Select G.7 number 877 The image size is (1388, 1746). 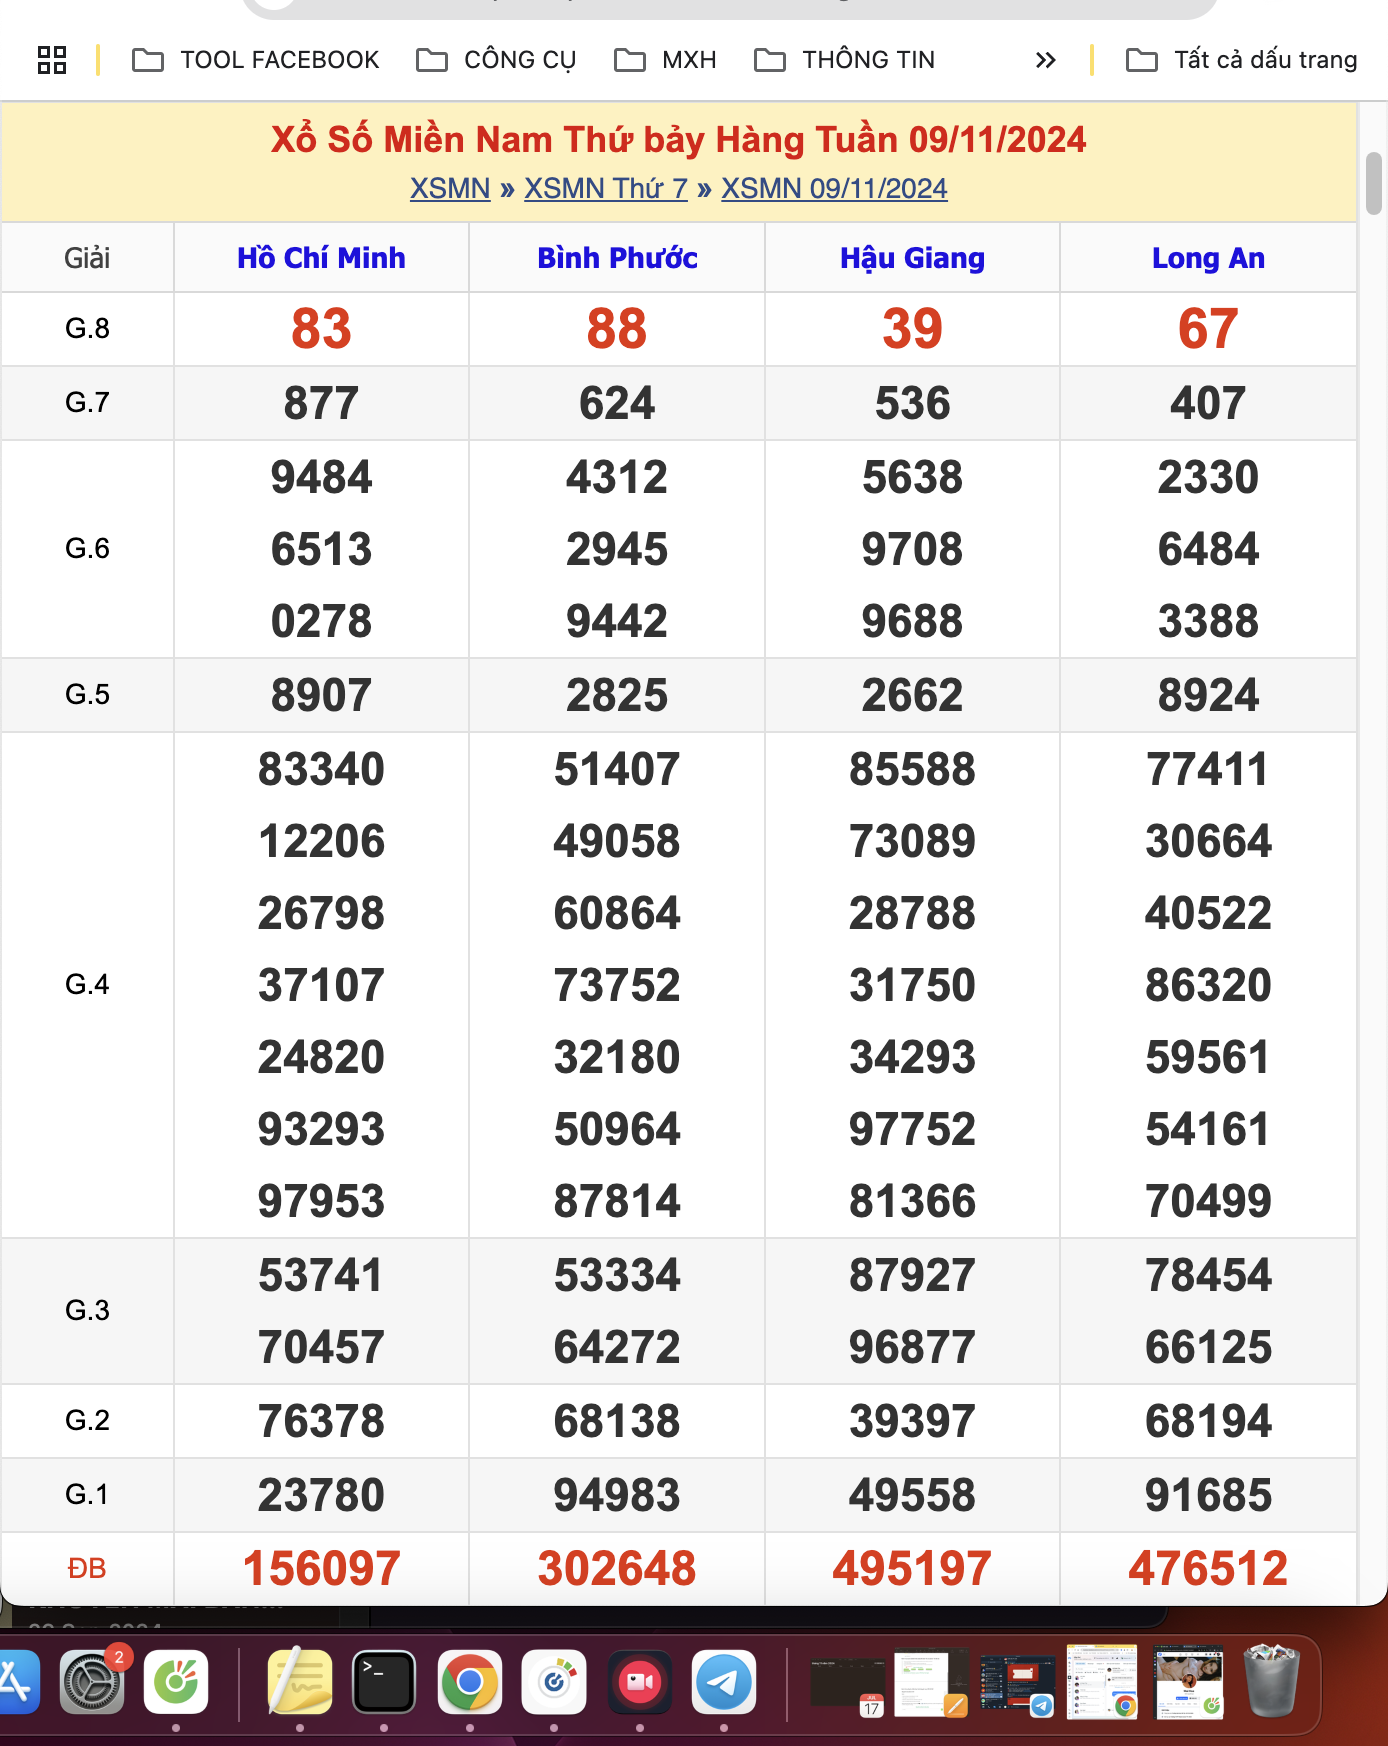pos(321,403)
